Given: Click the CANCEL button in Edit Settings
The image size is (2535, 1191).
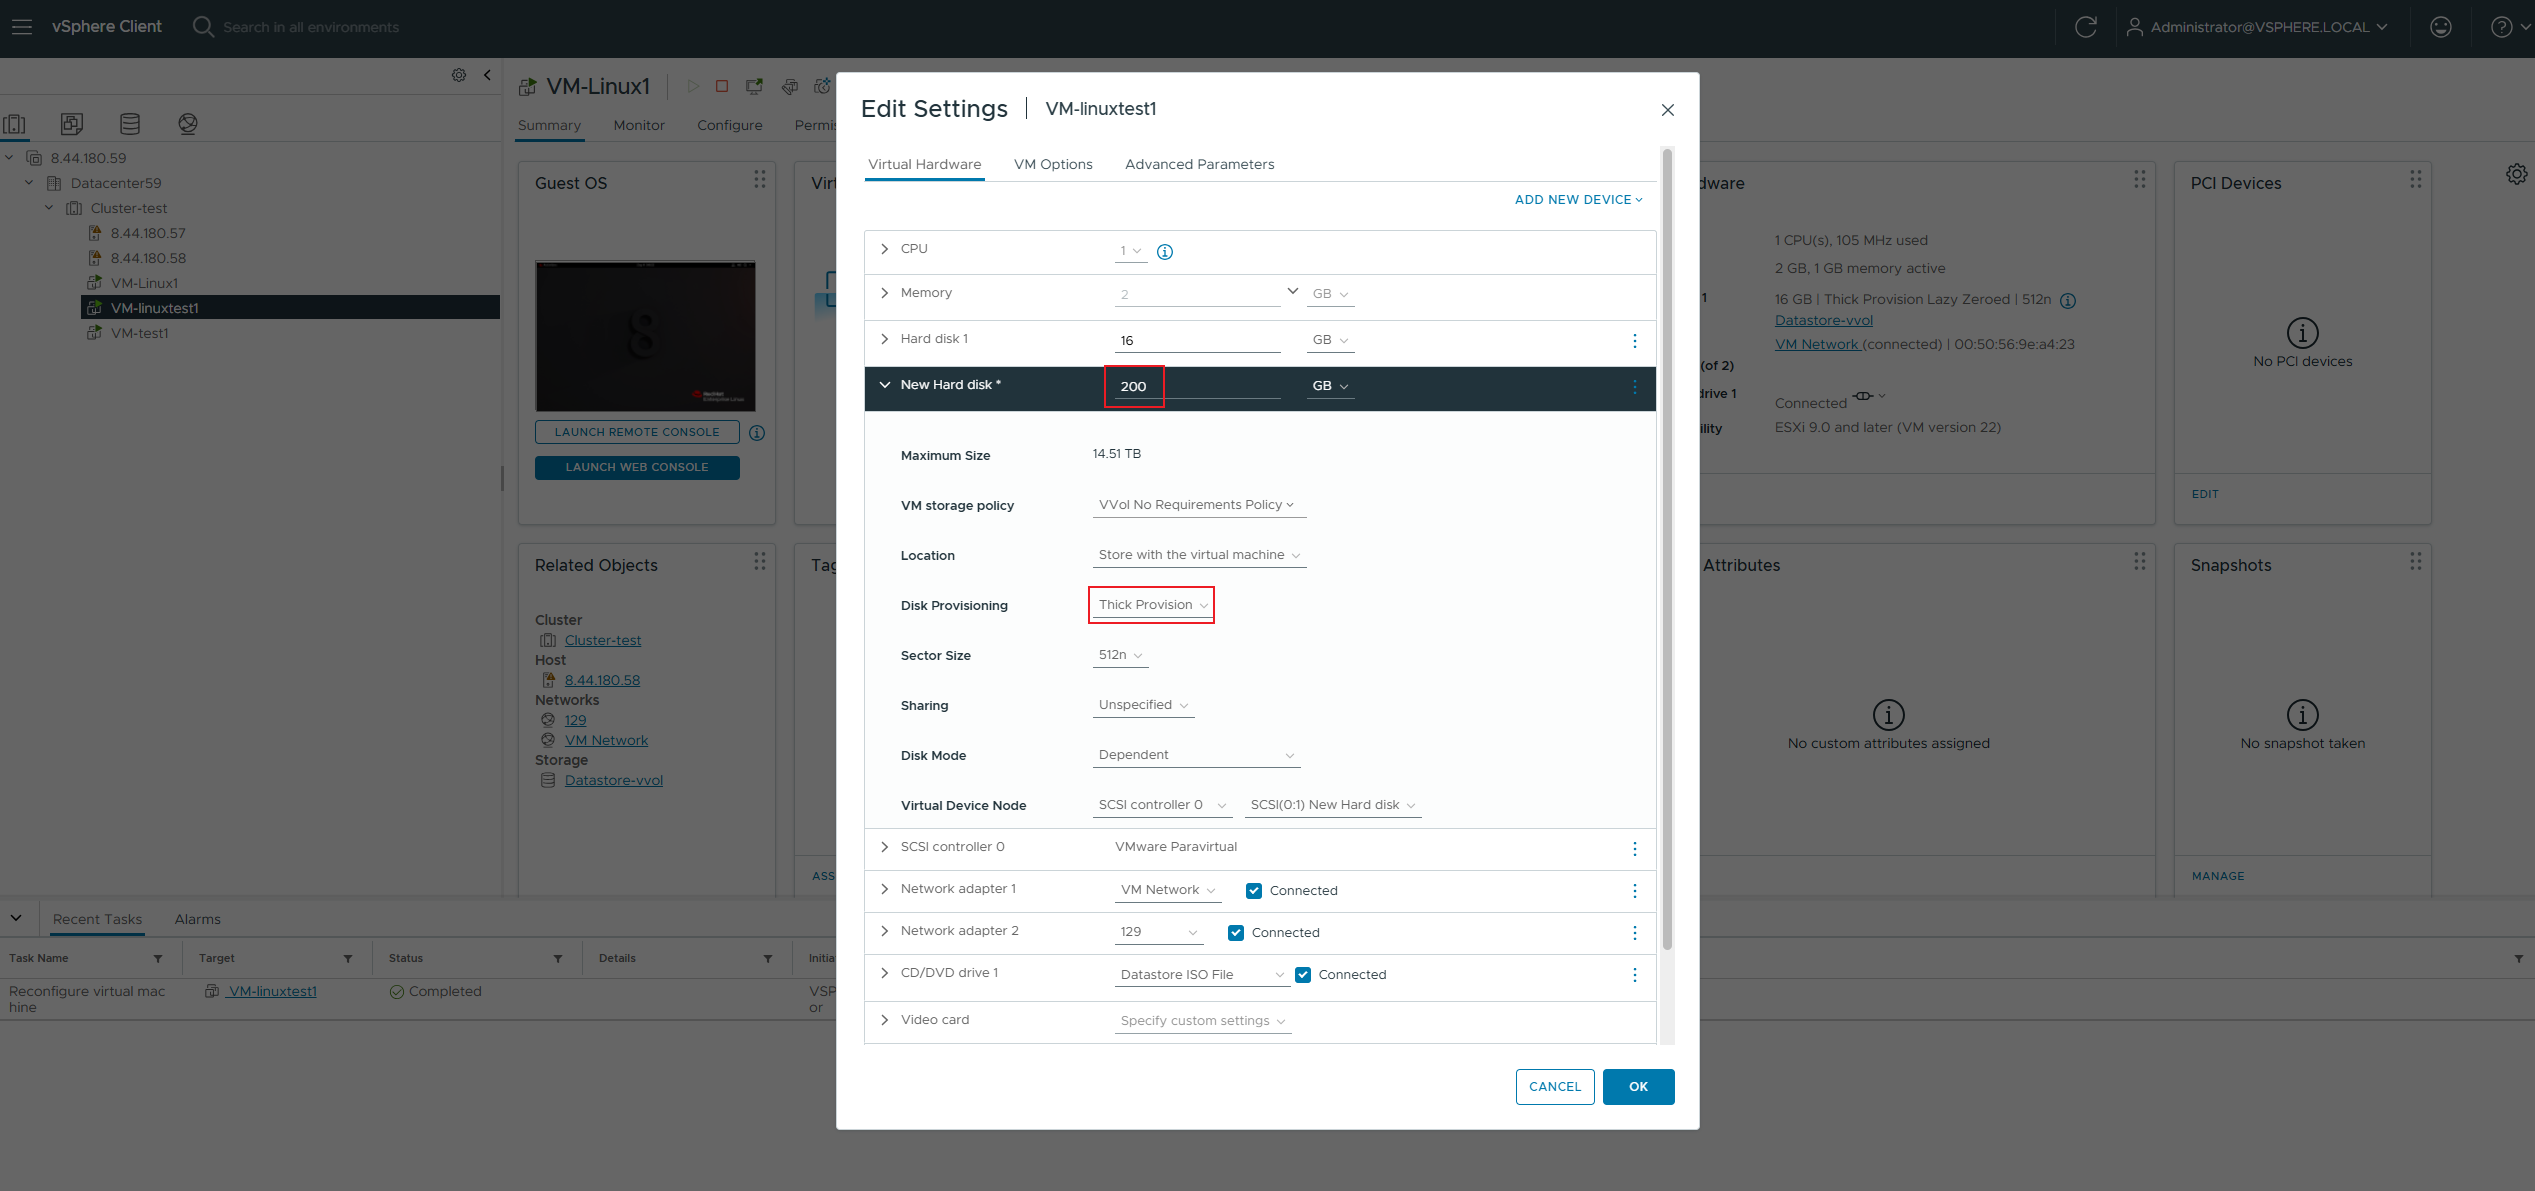Looking at the screenshot, I should tap(1555, 1087).
